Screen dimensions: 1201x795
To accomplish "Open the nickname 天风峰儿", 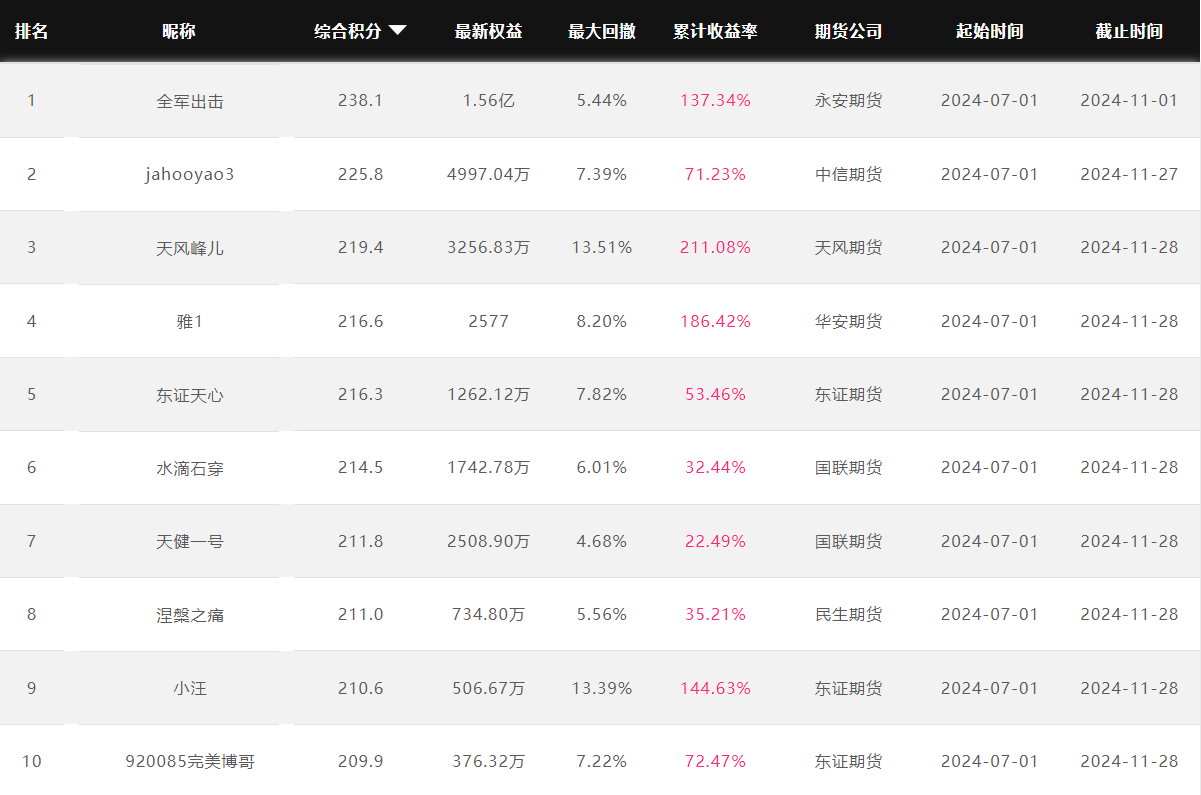I will (x=190, y=248).
